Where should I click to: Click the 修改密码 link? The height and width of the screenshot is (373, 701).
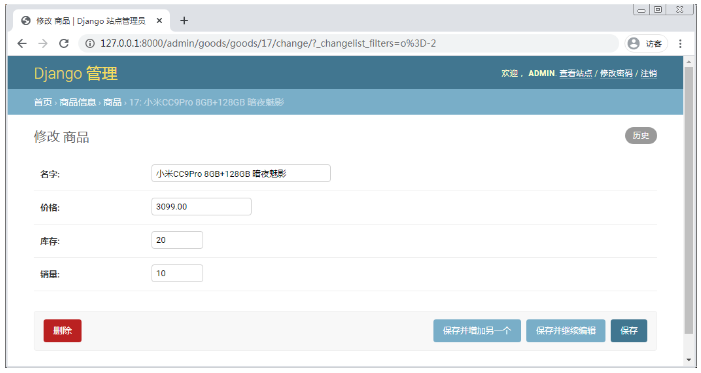click(616, 73)
